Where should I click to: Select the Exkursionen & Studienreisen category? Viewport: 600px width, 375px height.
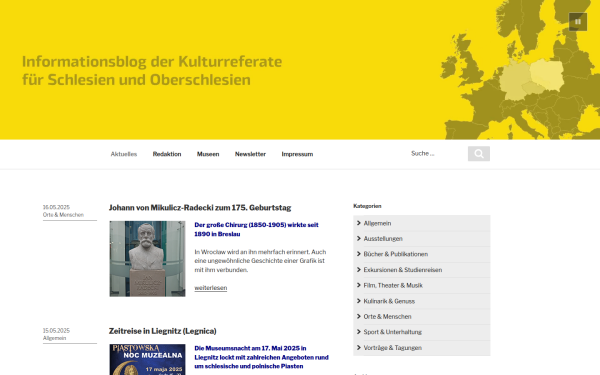(x=403, y=270)
